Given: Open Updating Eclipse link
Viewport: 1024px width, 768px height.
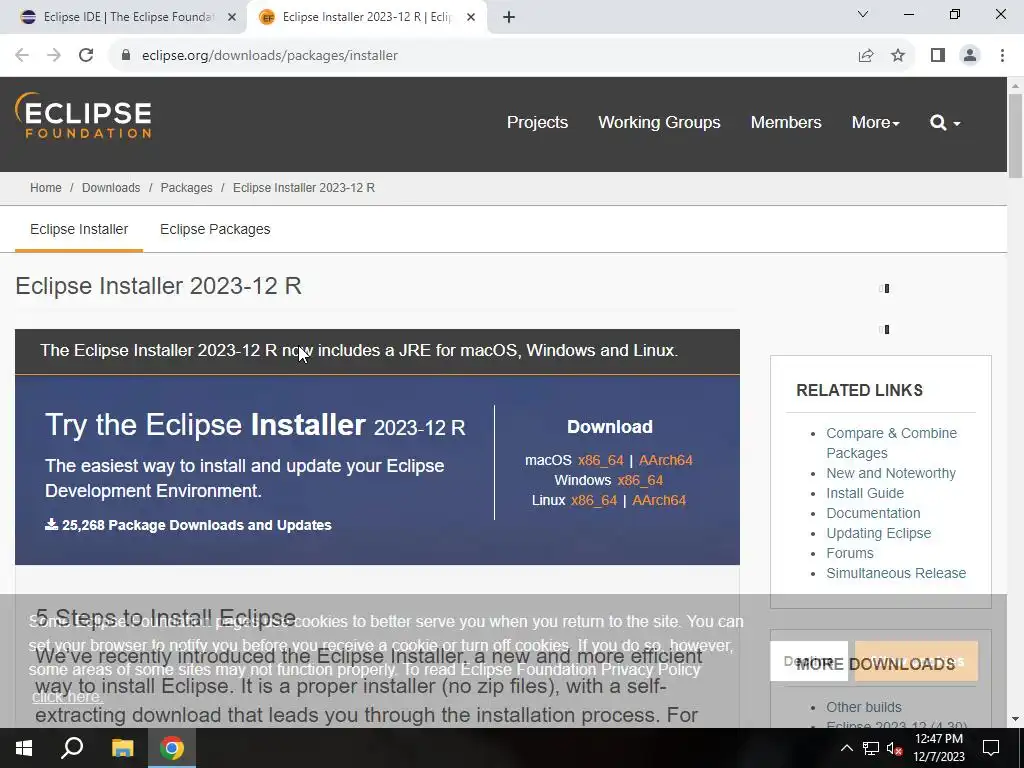Looking at the screenshot, I should (x=878, y=533).
